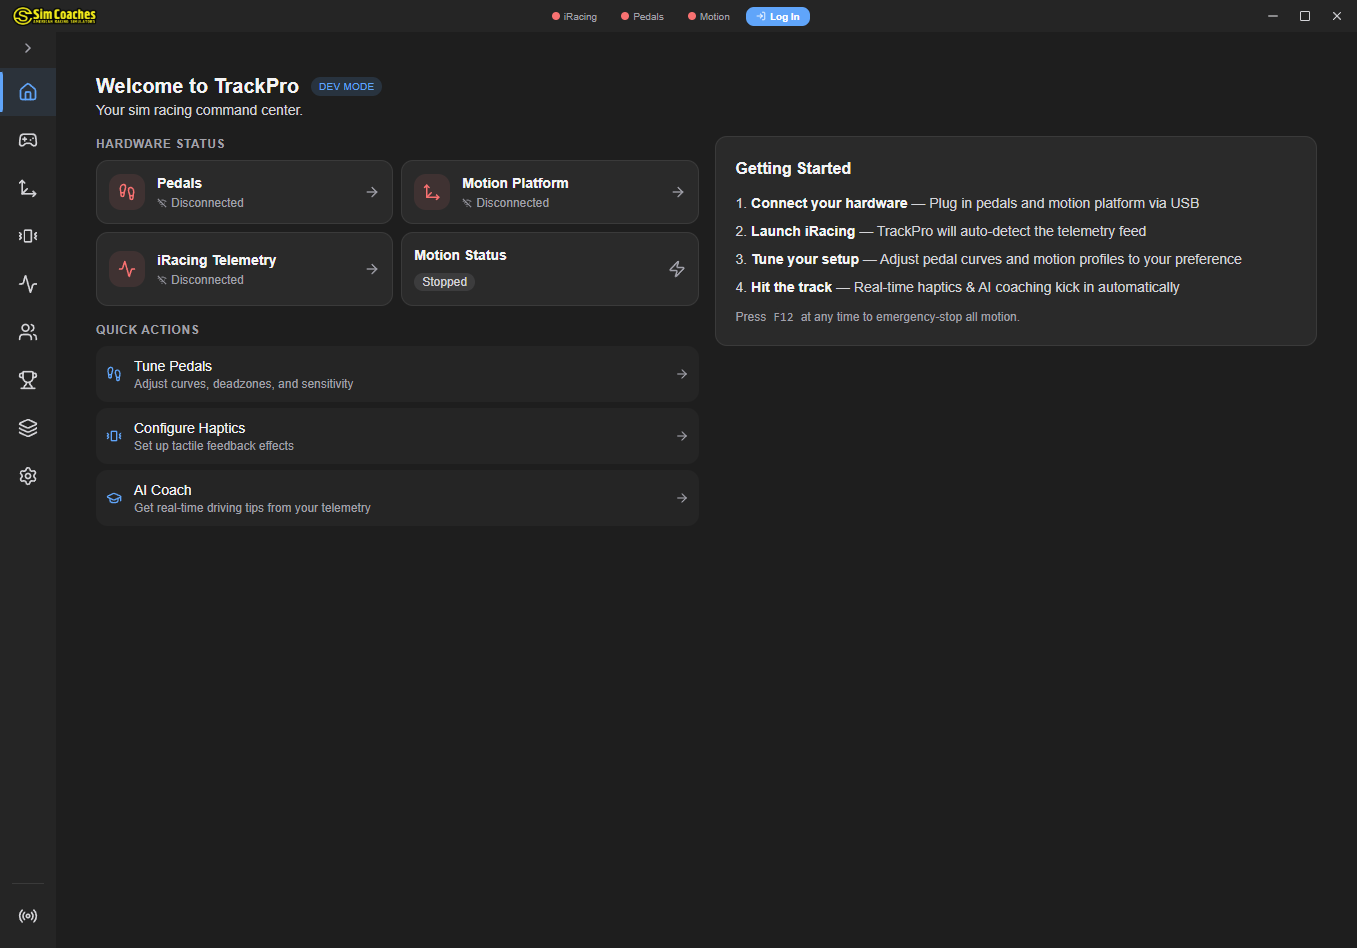Select the haptics vibration sidebar icon
Screen dimensions: 1357x948
pos(28,236)
